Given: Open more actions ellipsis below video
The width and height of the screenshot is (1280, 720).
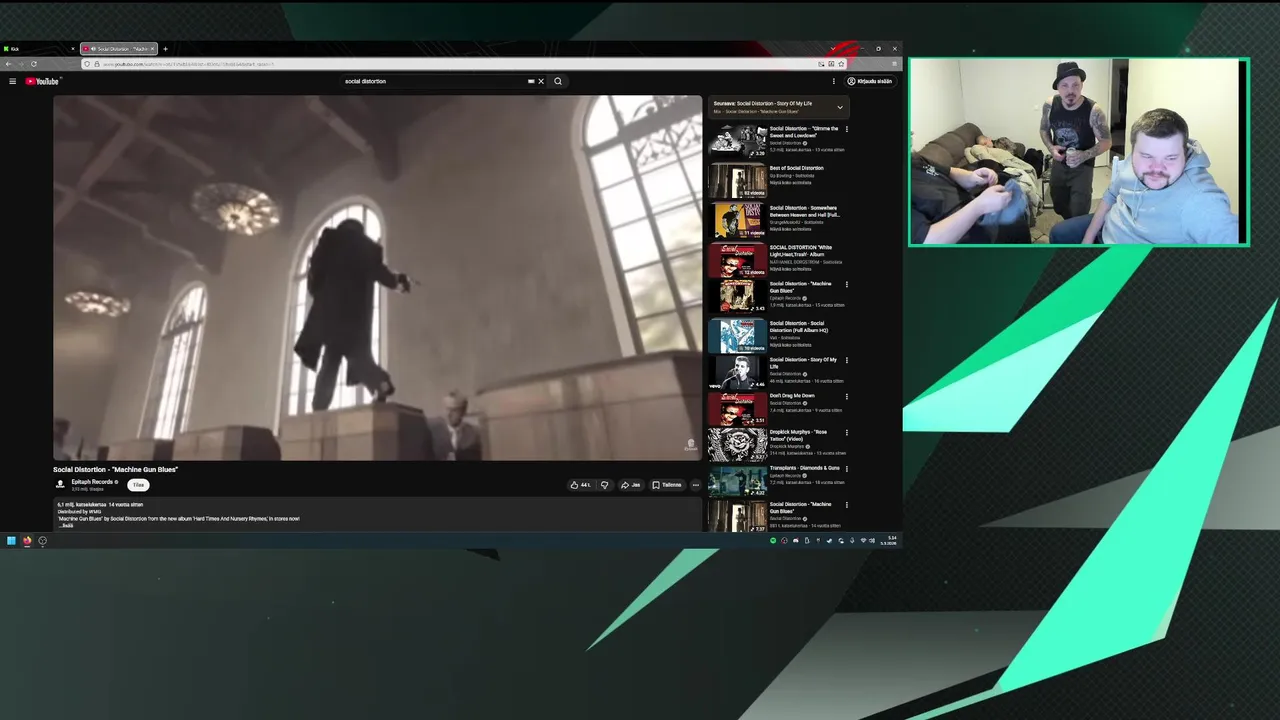Looking at the screenshot, I should 696,485.
